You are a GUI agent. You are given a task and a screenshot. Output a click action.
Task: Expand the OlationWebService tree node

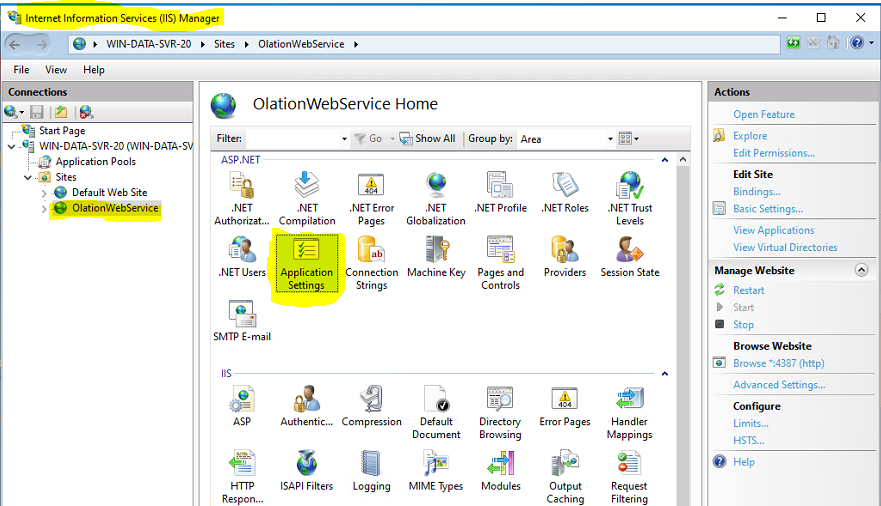(44, 209)
